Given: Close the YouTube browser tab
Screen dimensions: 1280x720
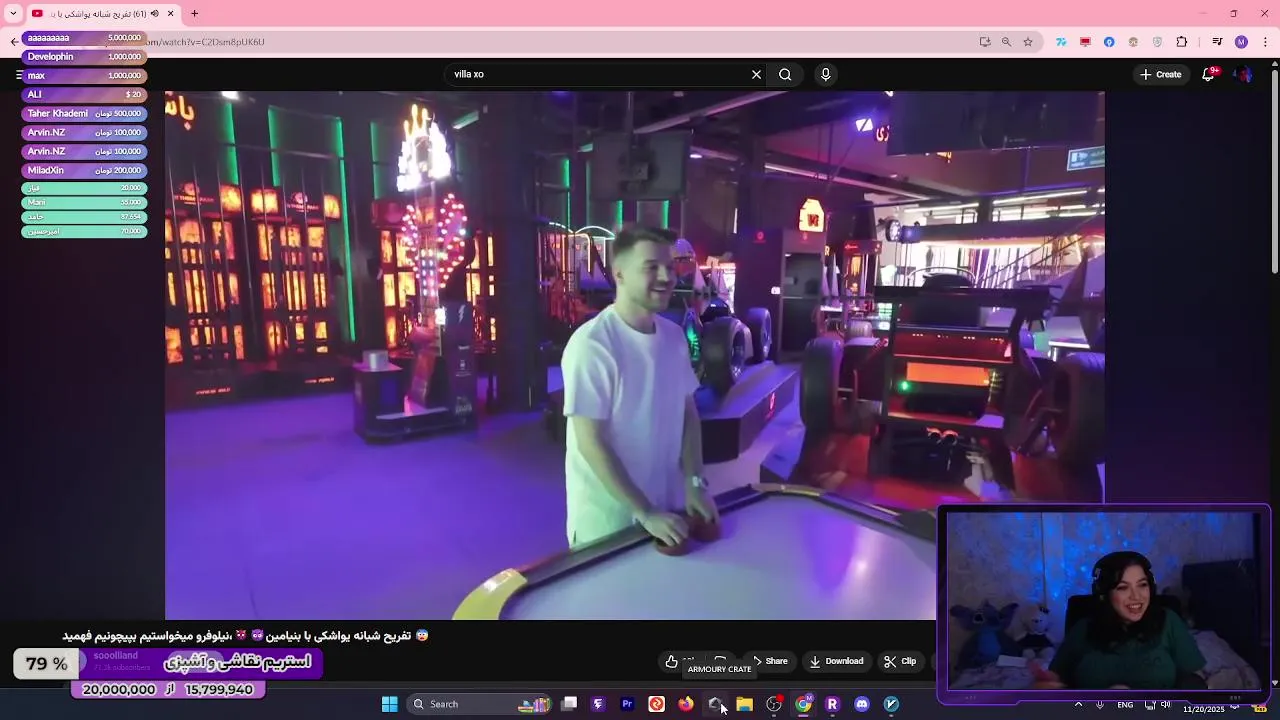Looking at the screenshot, I should click(x=171, y=14).
